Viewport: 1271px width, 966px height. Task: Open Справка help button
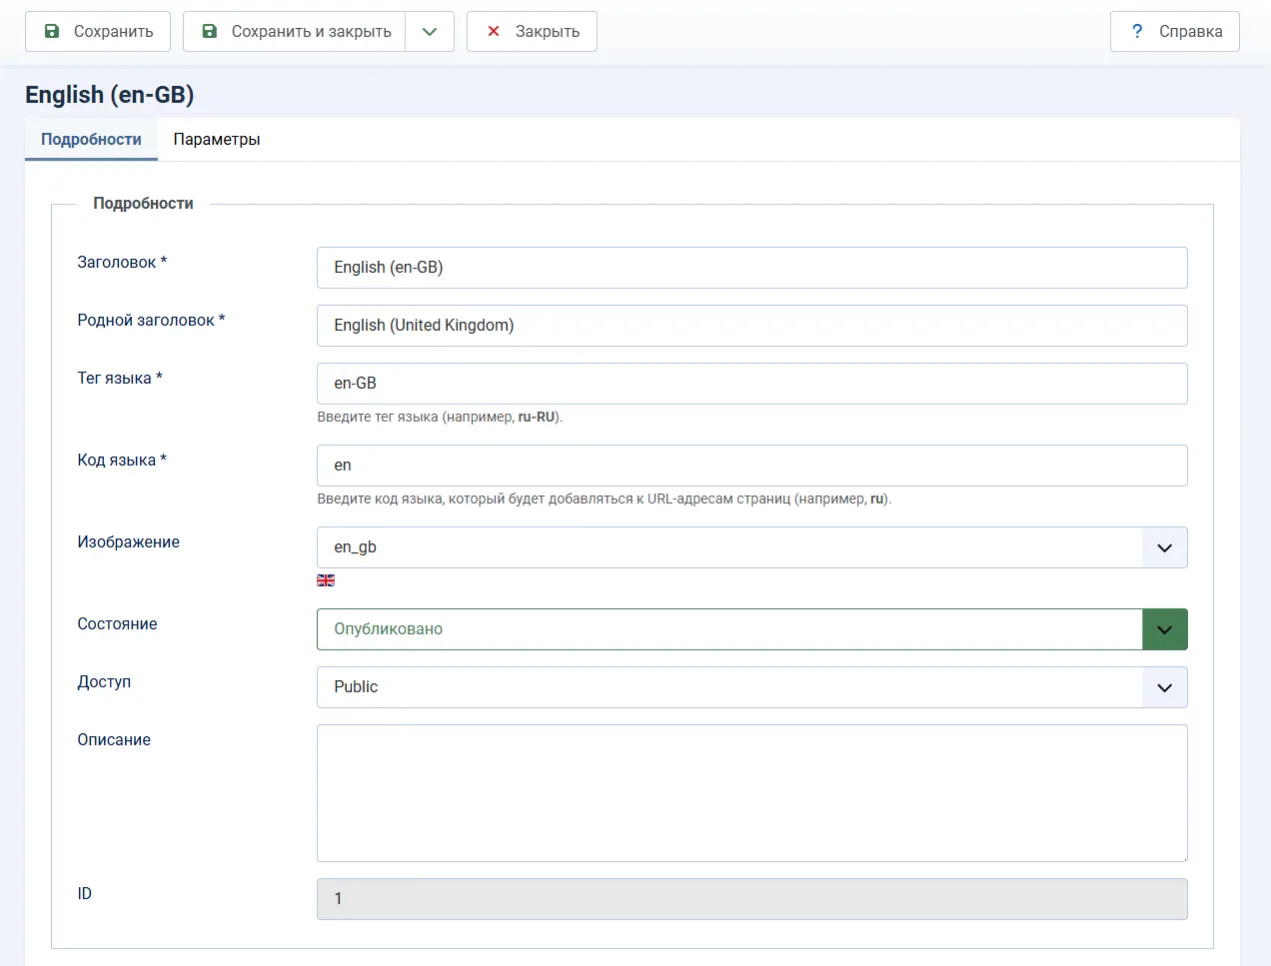(1174, 32)
